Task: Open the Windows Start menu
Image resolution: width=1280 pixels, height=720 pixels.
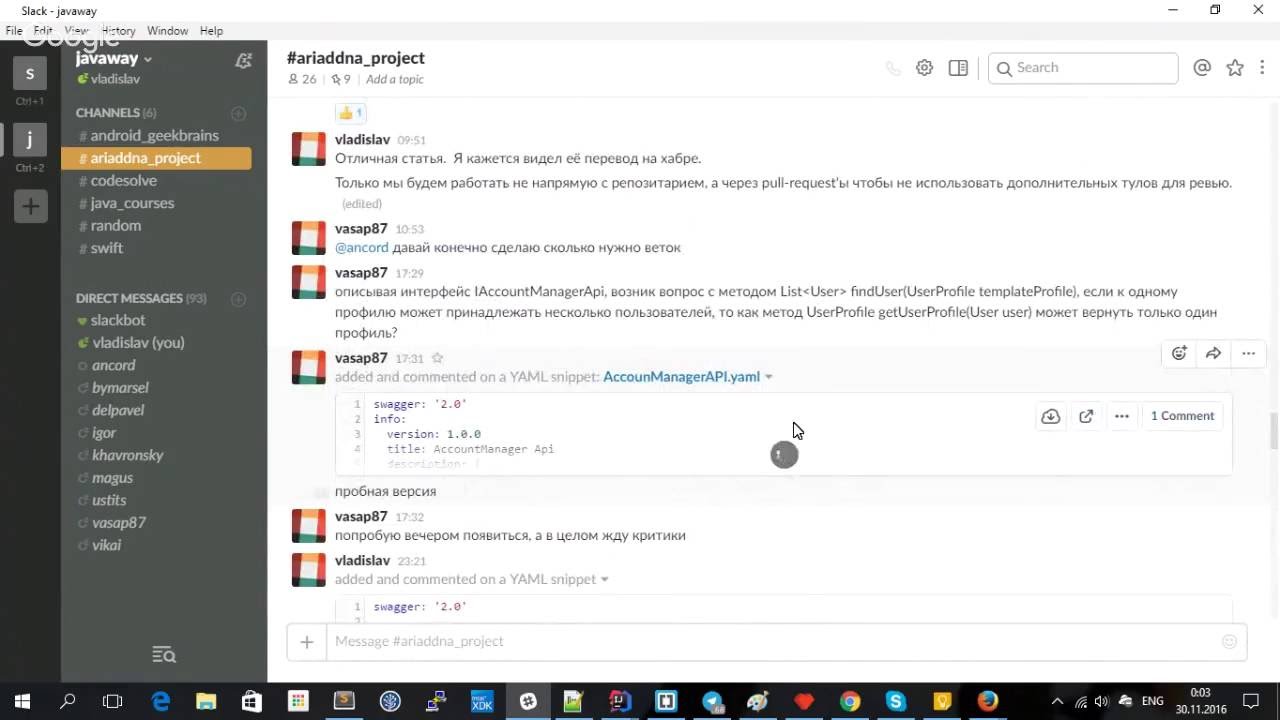Action: point(22,701)
